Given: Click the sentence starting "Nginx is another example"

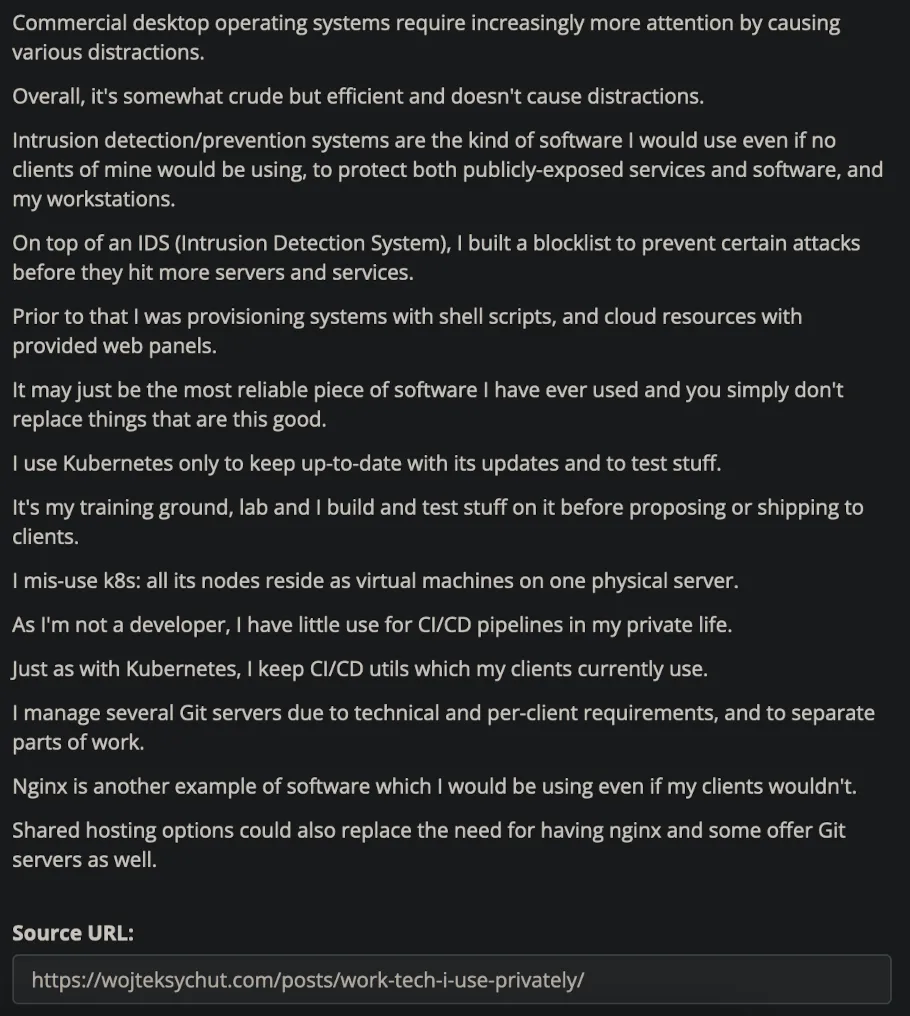Looking at the screenshot, I should (434, 786).
